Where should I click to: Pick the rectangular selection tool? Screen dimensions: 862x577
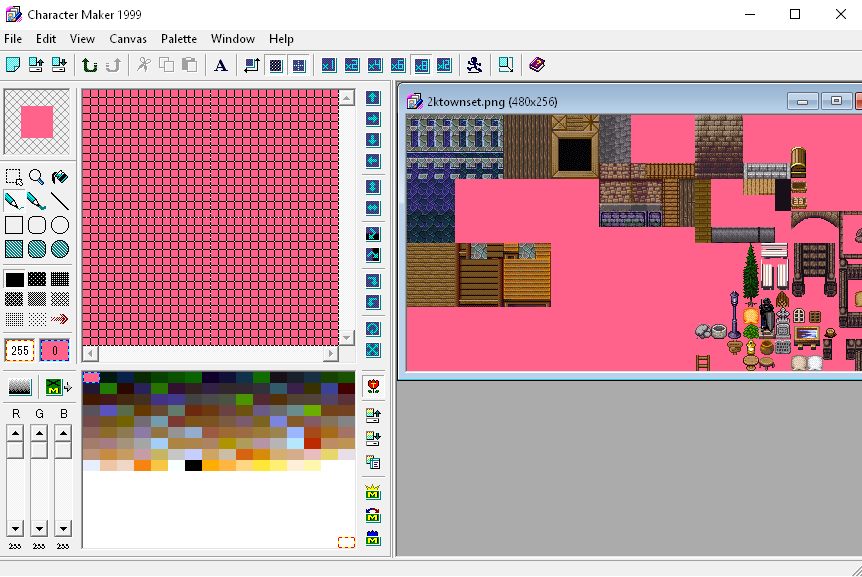(14, 177)
